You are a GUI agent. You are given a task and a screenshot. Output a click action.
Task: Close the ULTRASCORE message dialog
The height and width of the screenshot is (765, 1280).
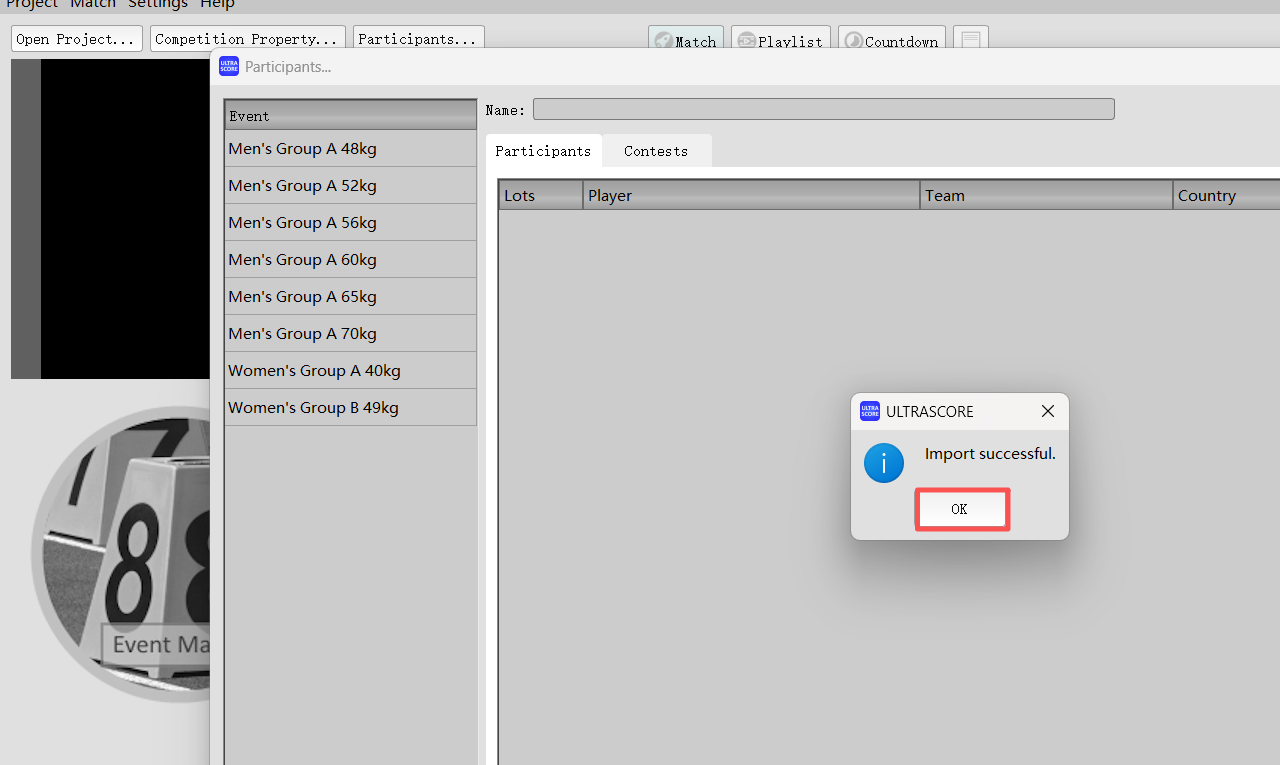click(x=1047, y=412)
